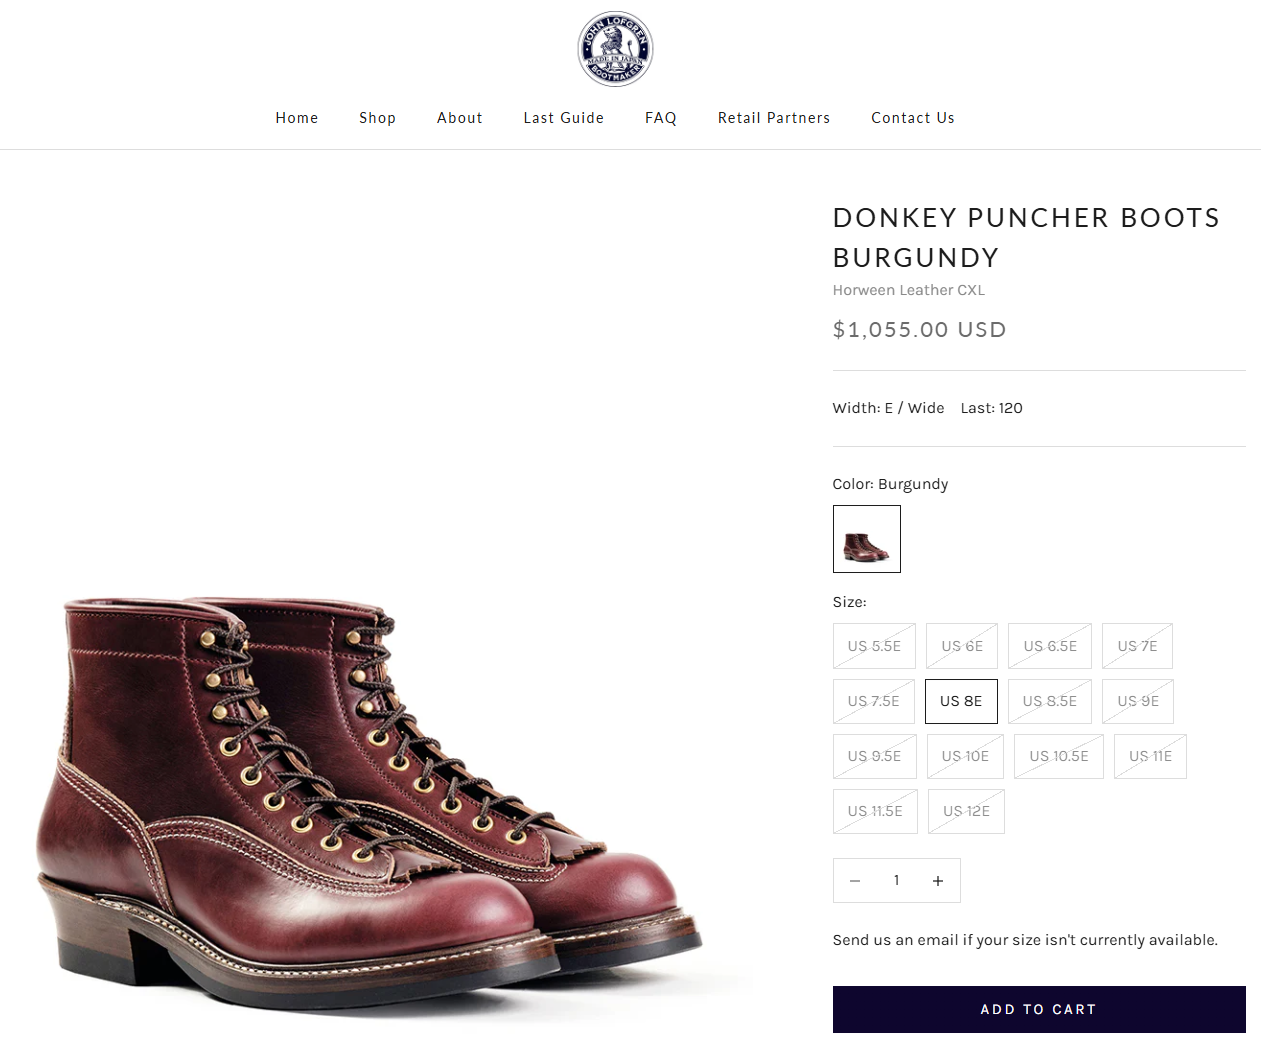This screenshot has height=1043, width=1261.
Task: Choose size US 5.5E
Action: 874,646
